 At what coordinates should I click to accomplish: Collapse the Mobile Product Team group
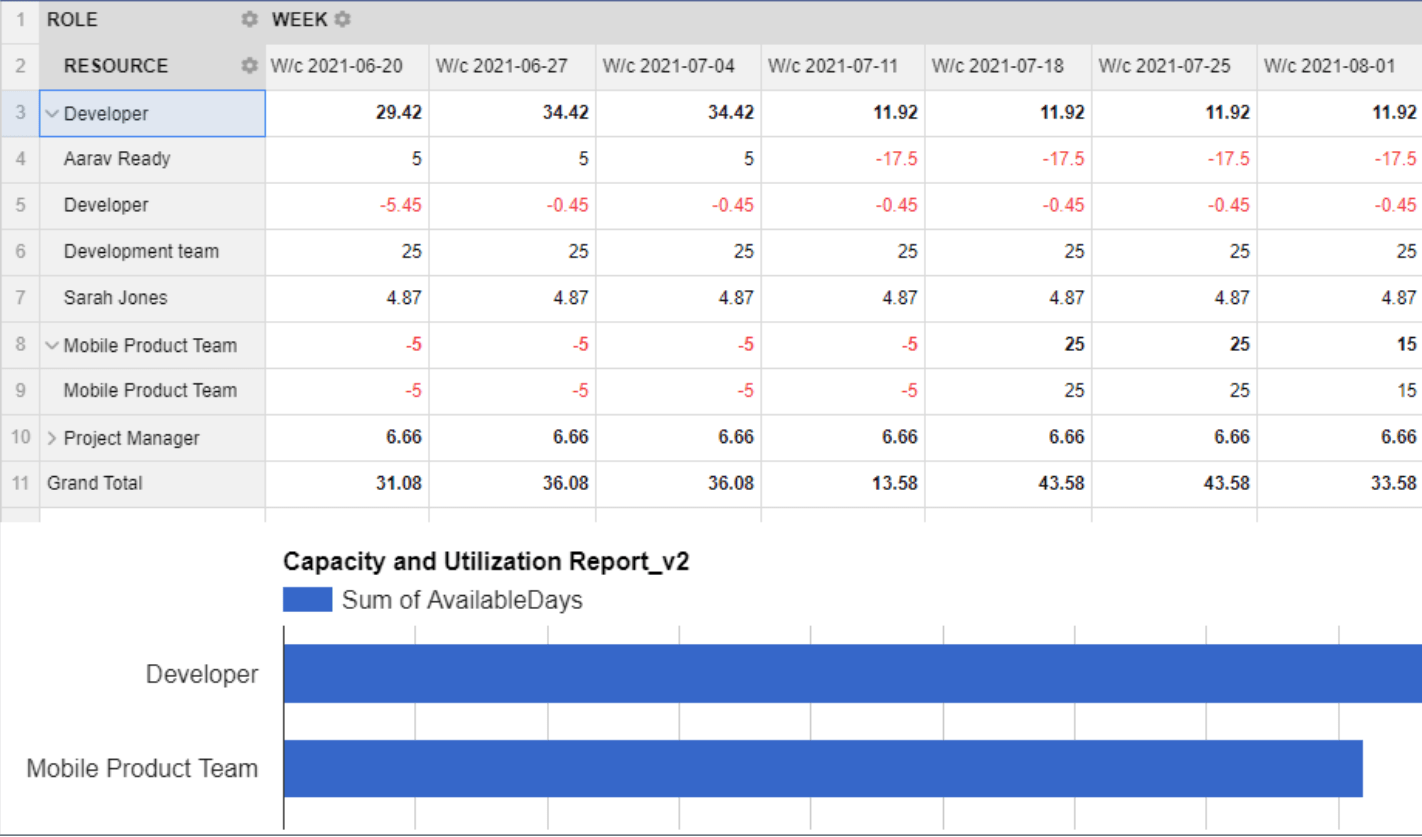(x=52, y=345)
